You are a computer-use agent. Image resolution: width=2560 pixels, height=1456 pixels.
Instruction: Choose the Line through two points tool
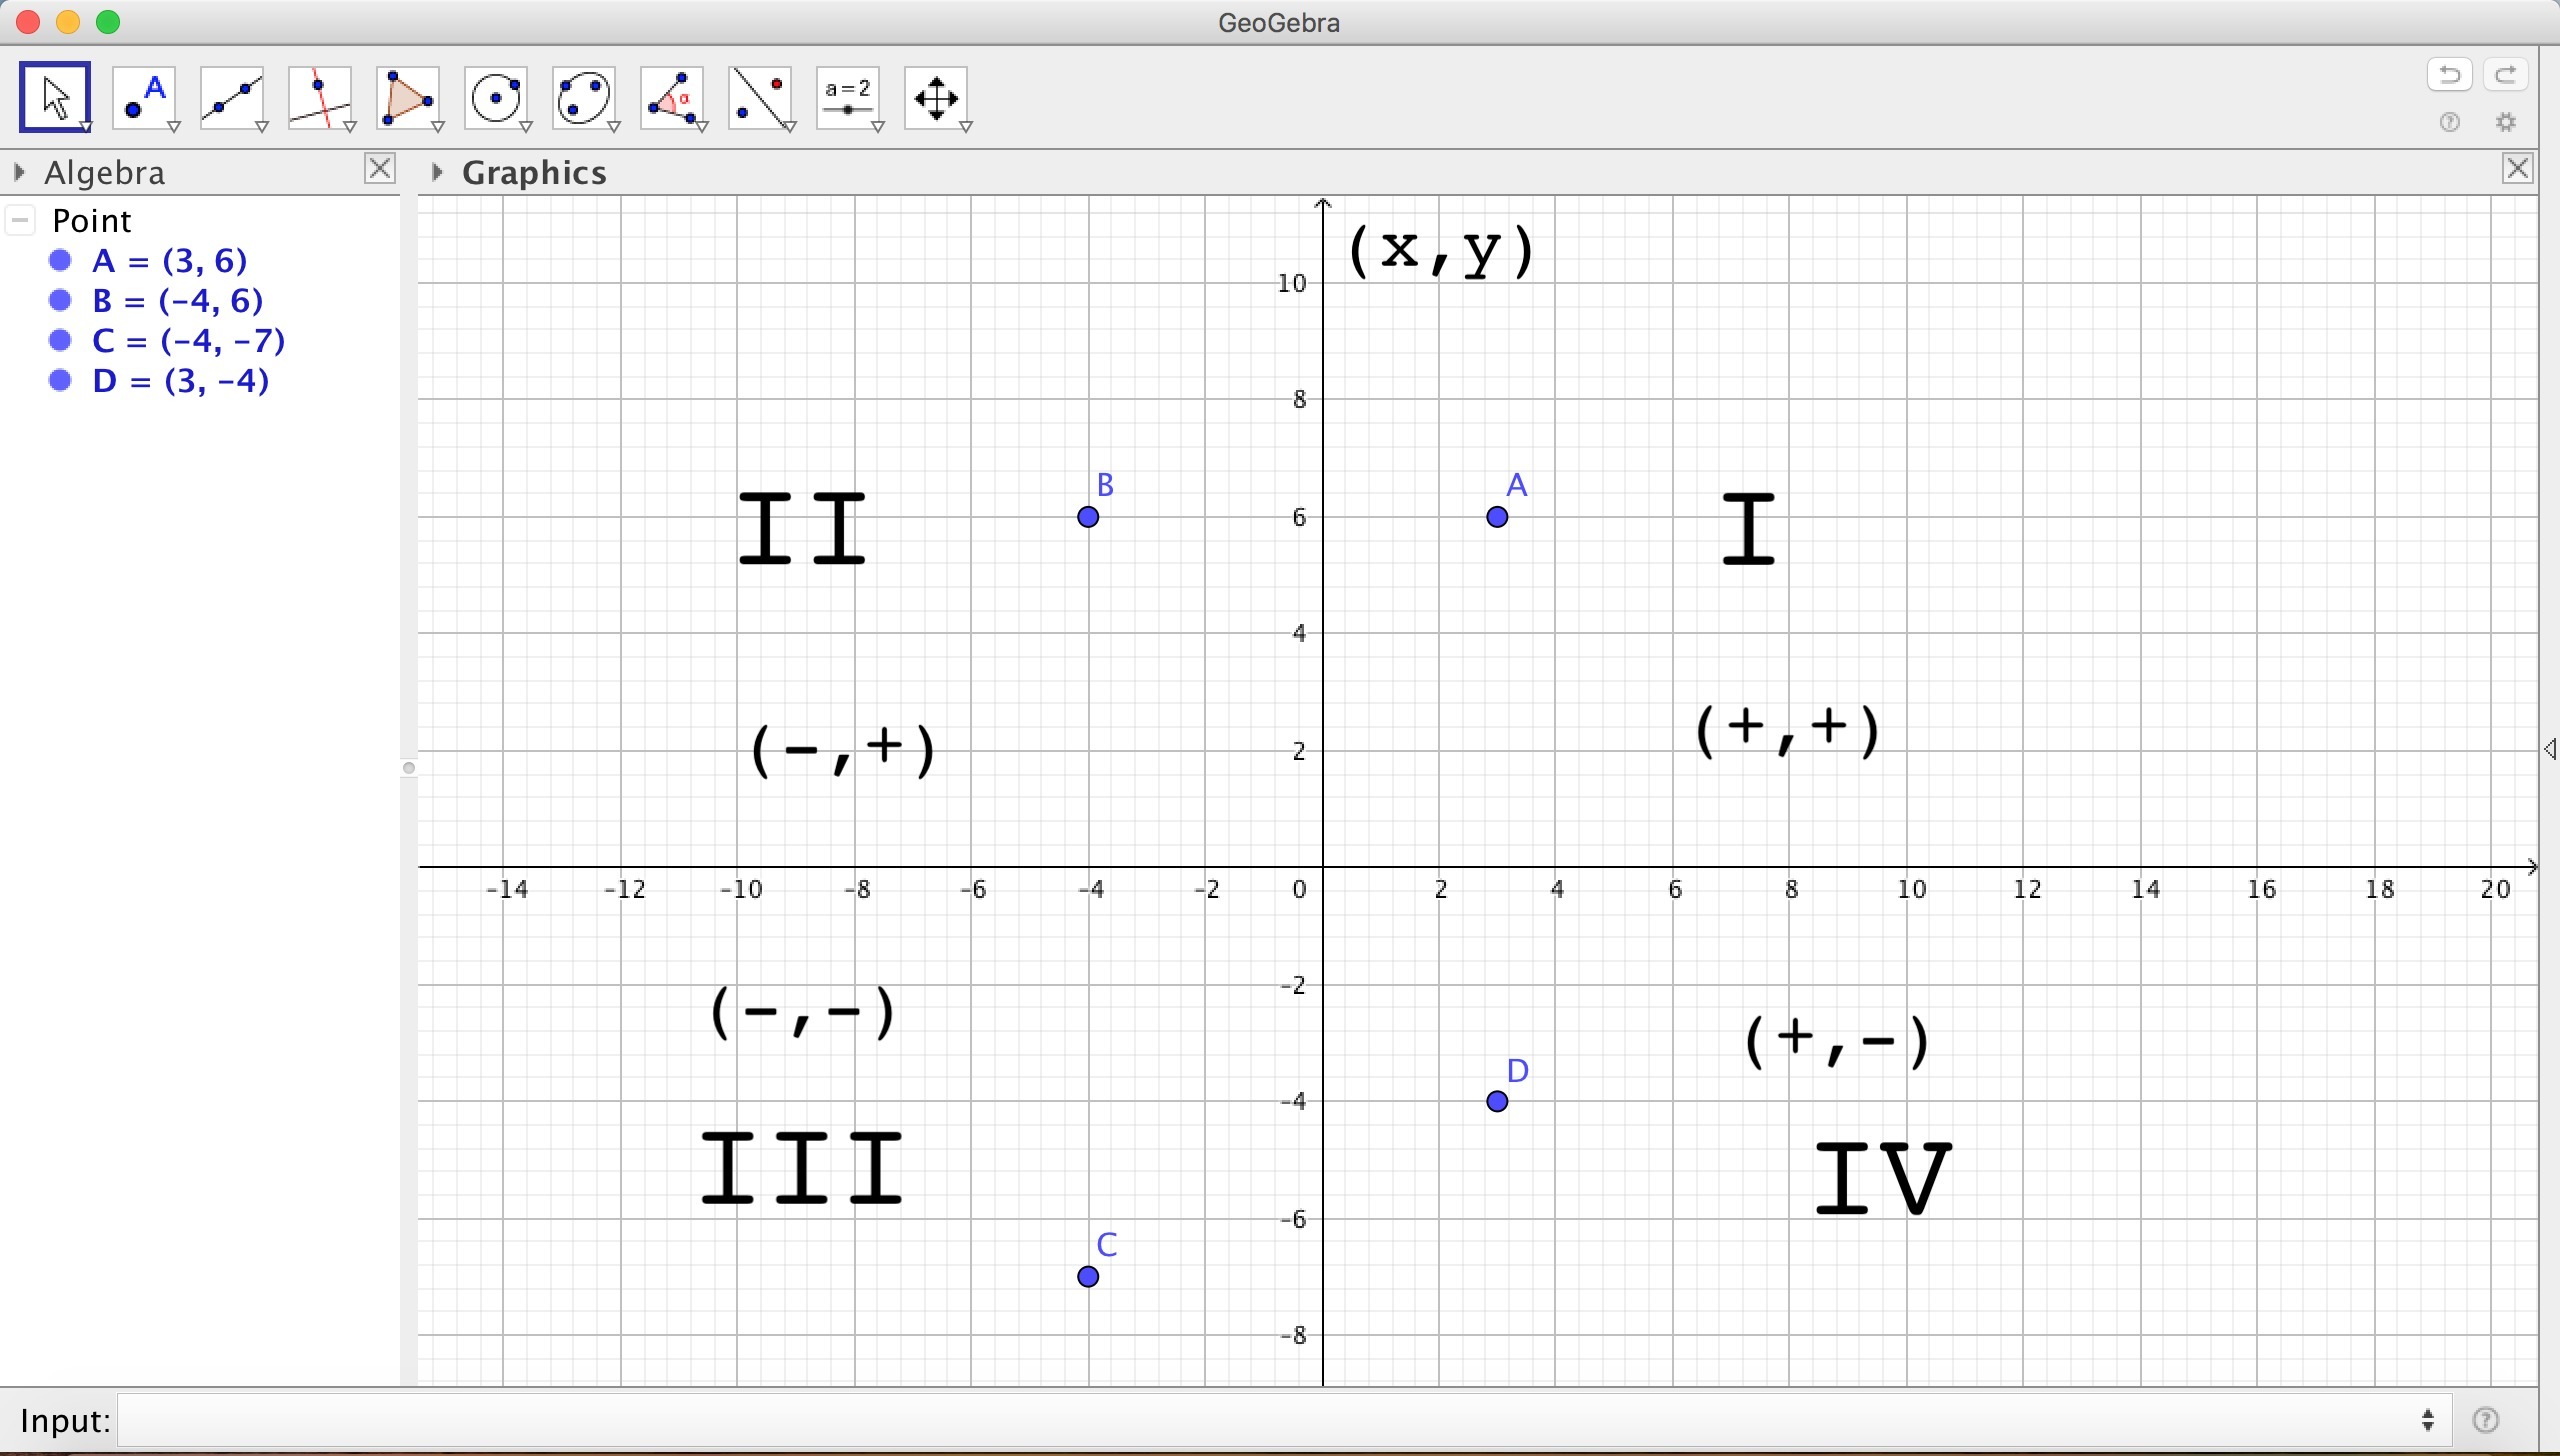[x=232, y=98]
